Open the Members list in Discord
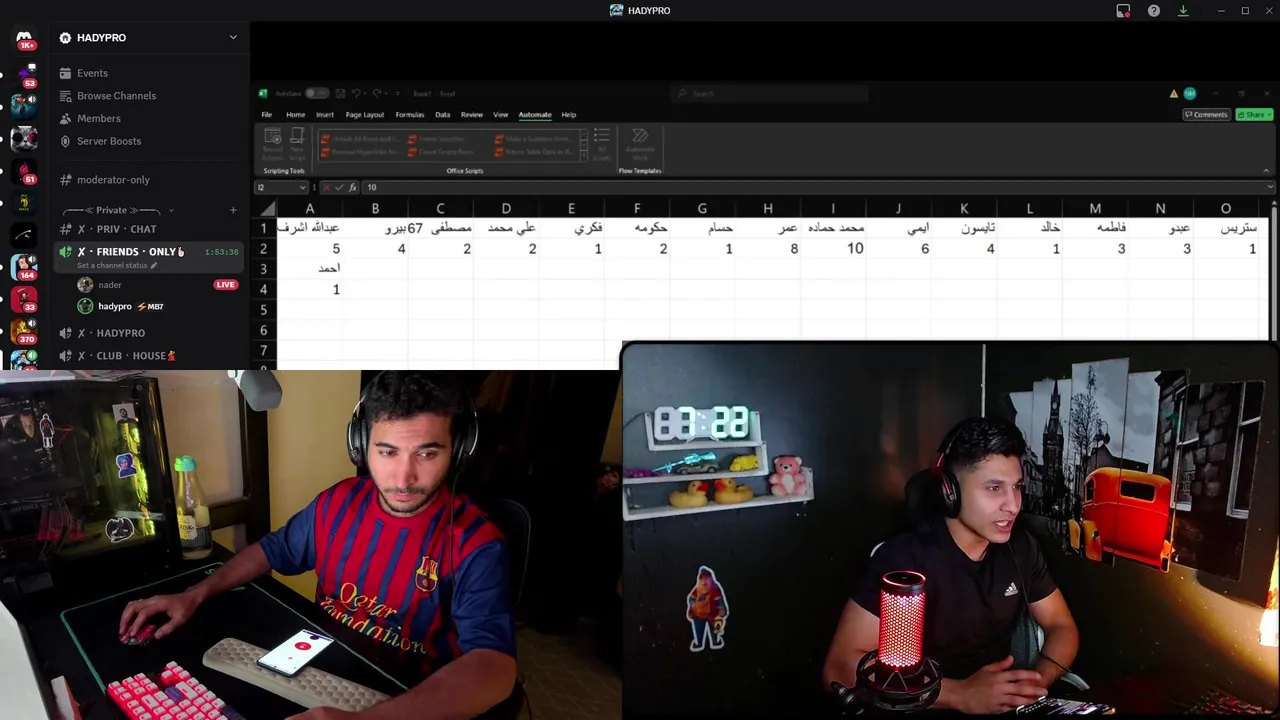1280x720 pixels. point(99,118)
